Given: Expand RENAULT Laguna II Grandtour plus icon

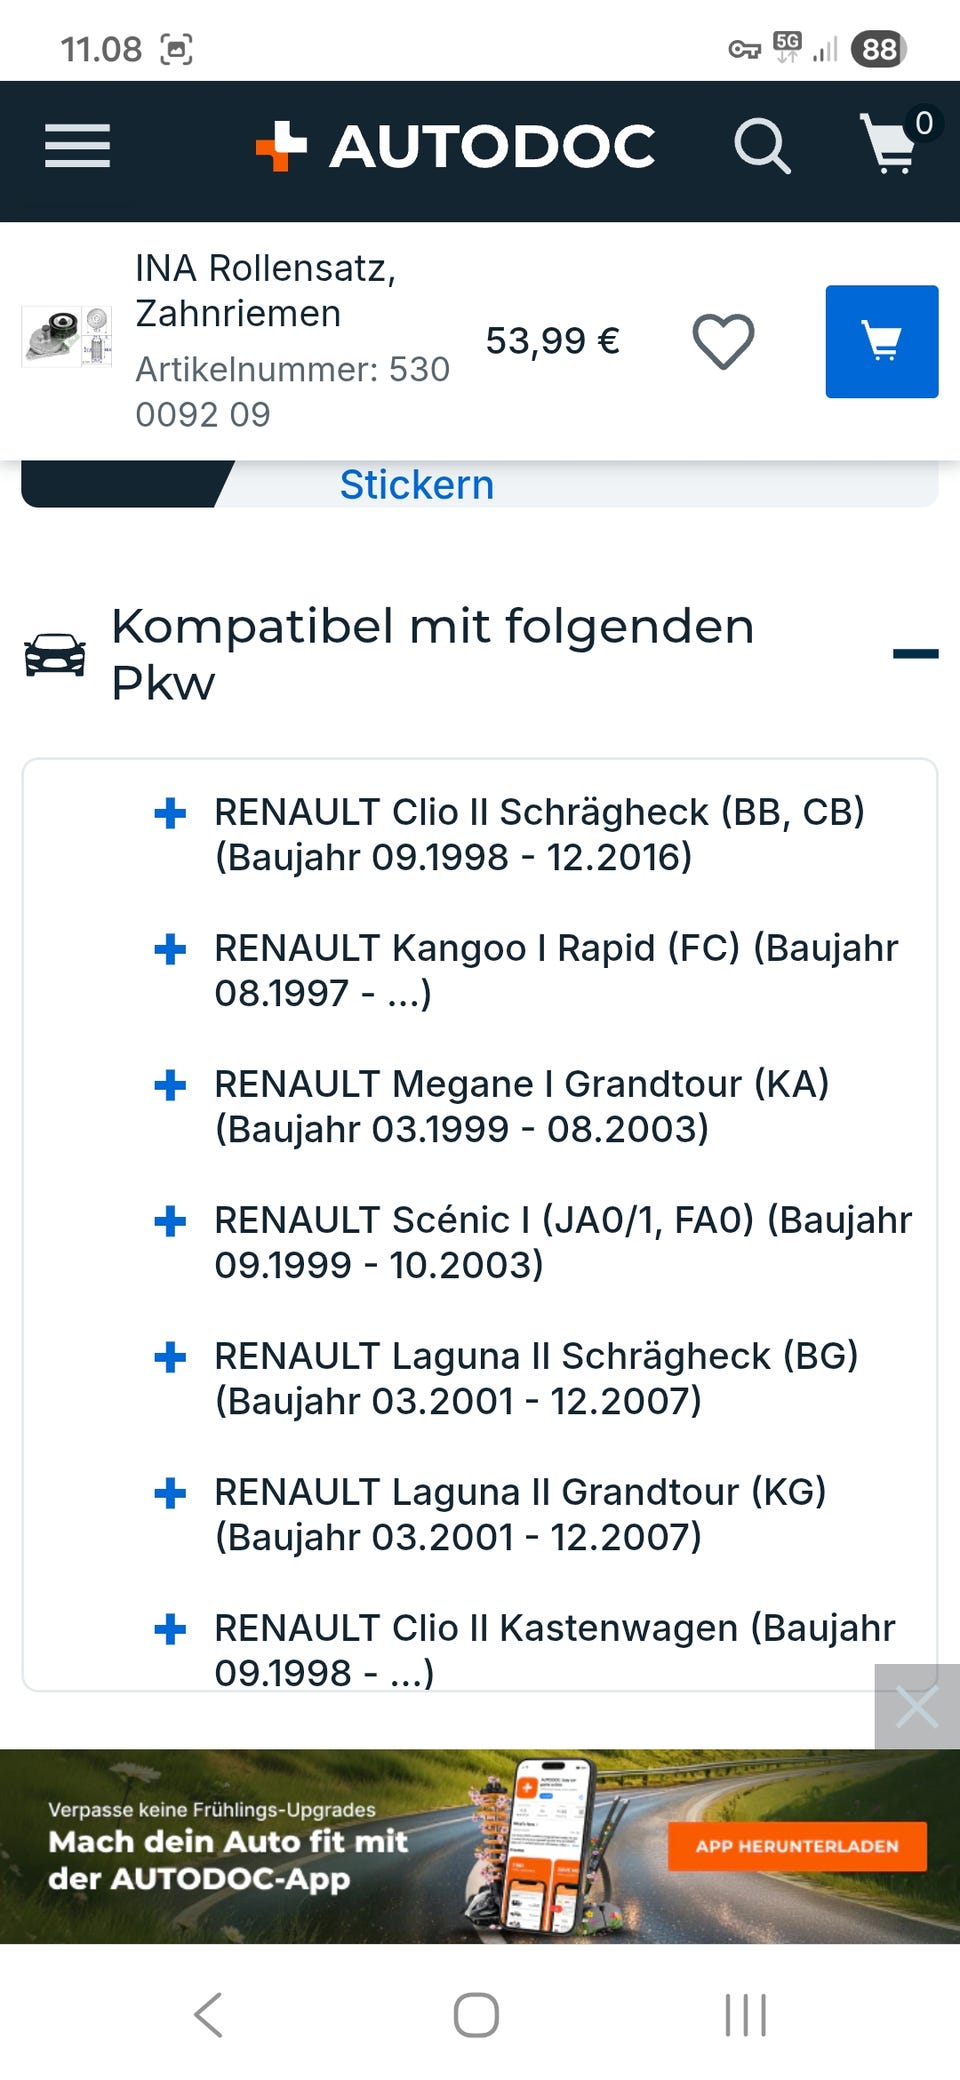Looking at the screenshot, I should (170, 1493).
